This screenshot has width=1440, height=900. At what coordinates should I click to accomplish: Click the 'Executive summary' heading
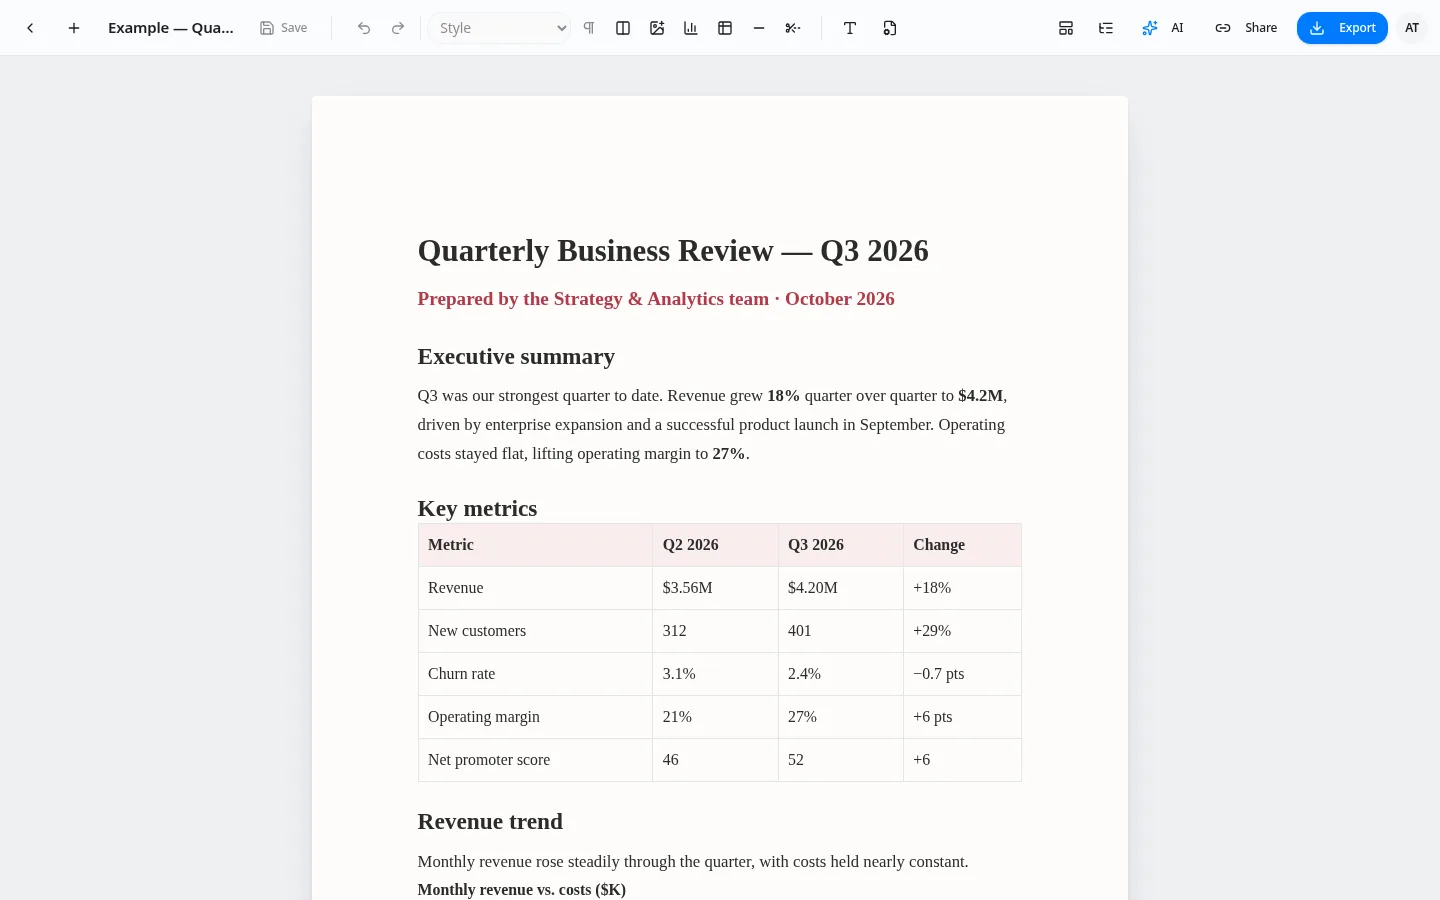pyautogui.click(x=516, y=357)
